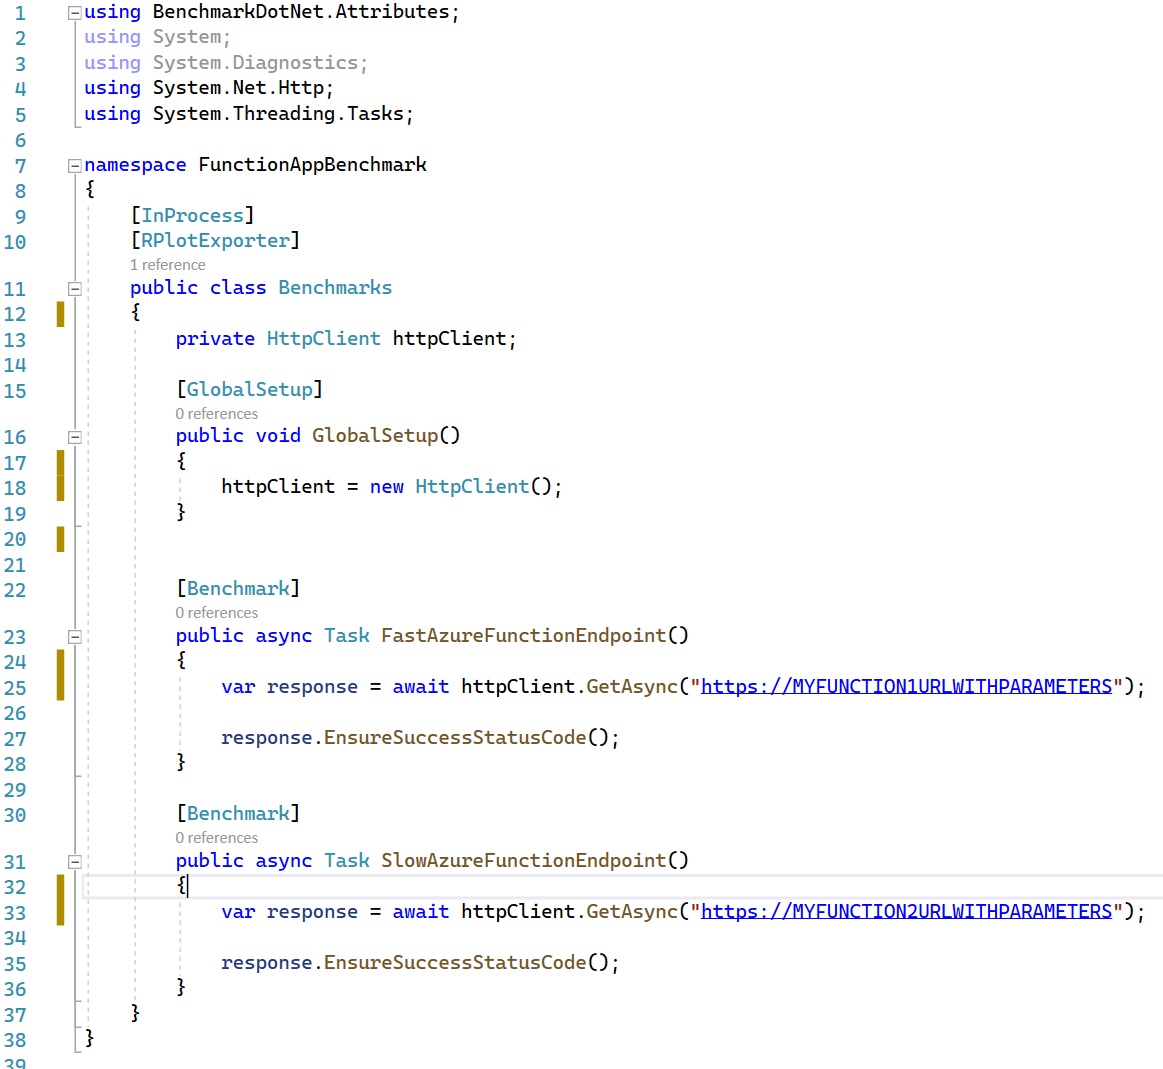Collapse the using directives block
Screen dimensions: 1163x1069
click(x=74, y=13)
